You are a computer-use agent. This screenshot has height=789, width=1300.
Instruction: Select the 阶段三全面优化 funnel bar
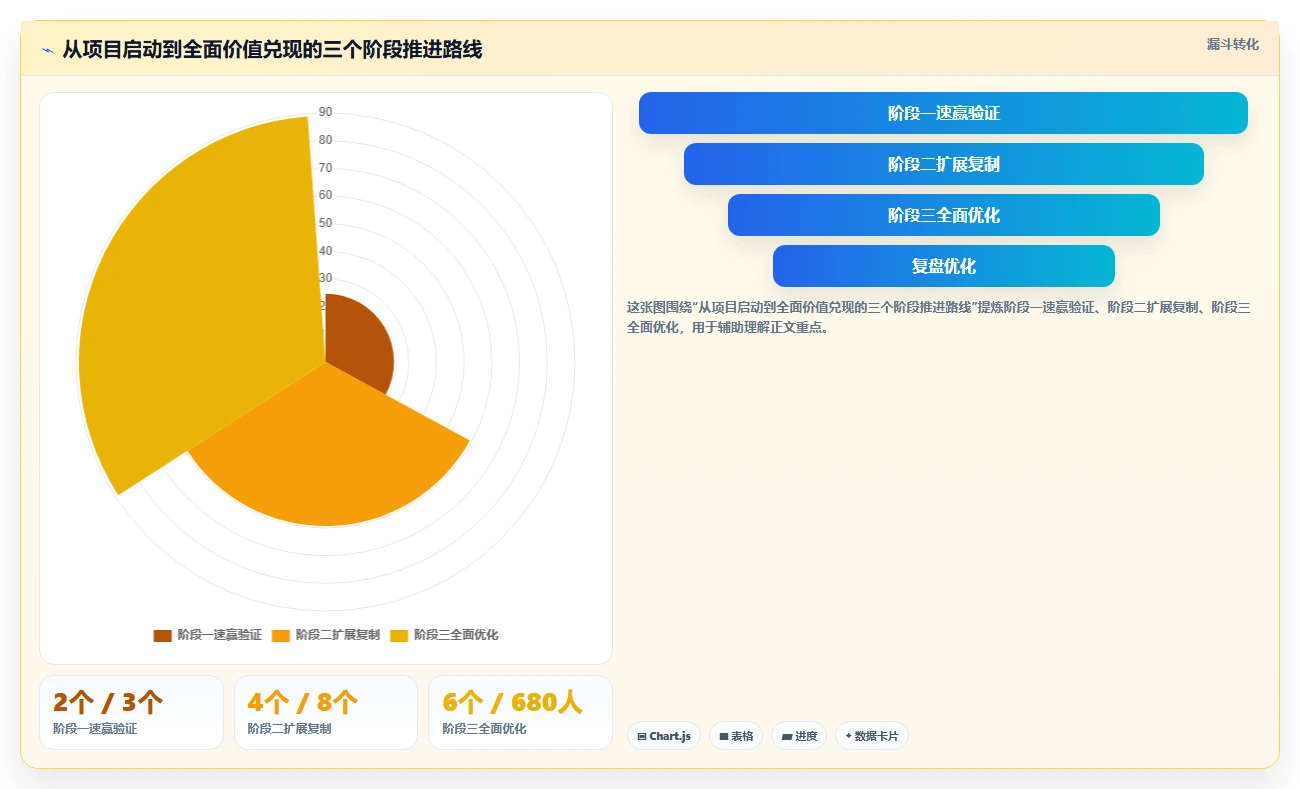[x=943, y=215]
